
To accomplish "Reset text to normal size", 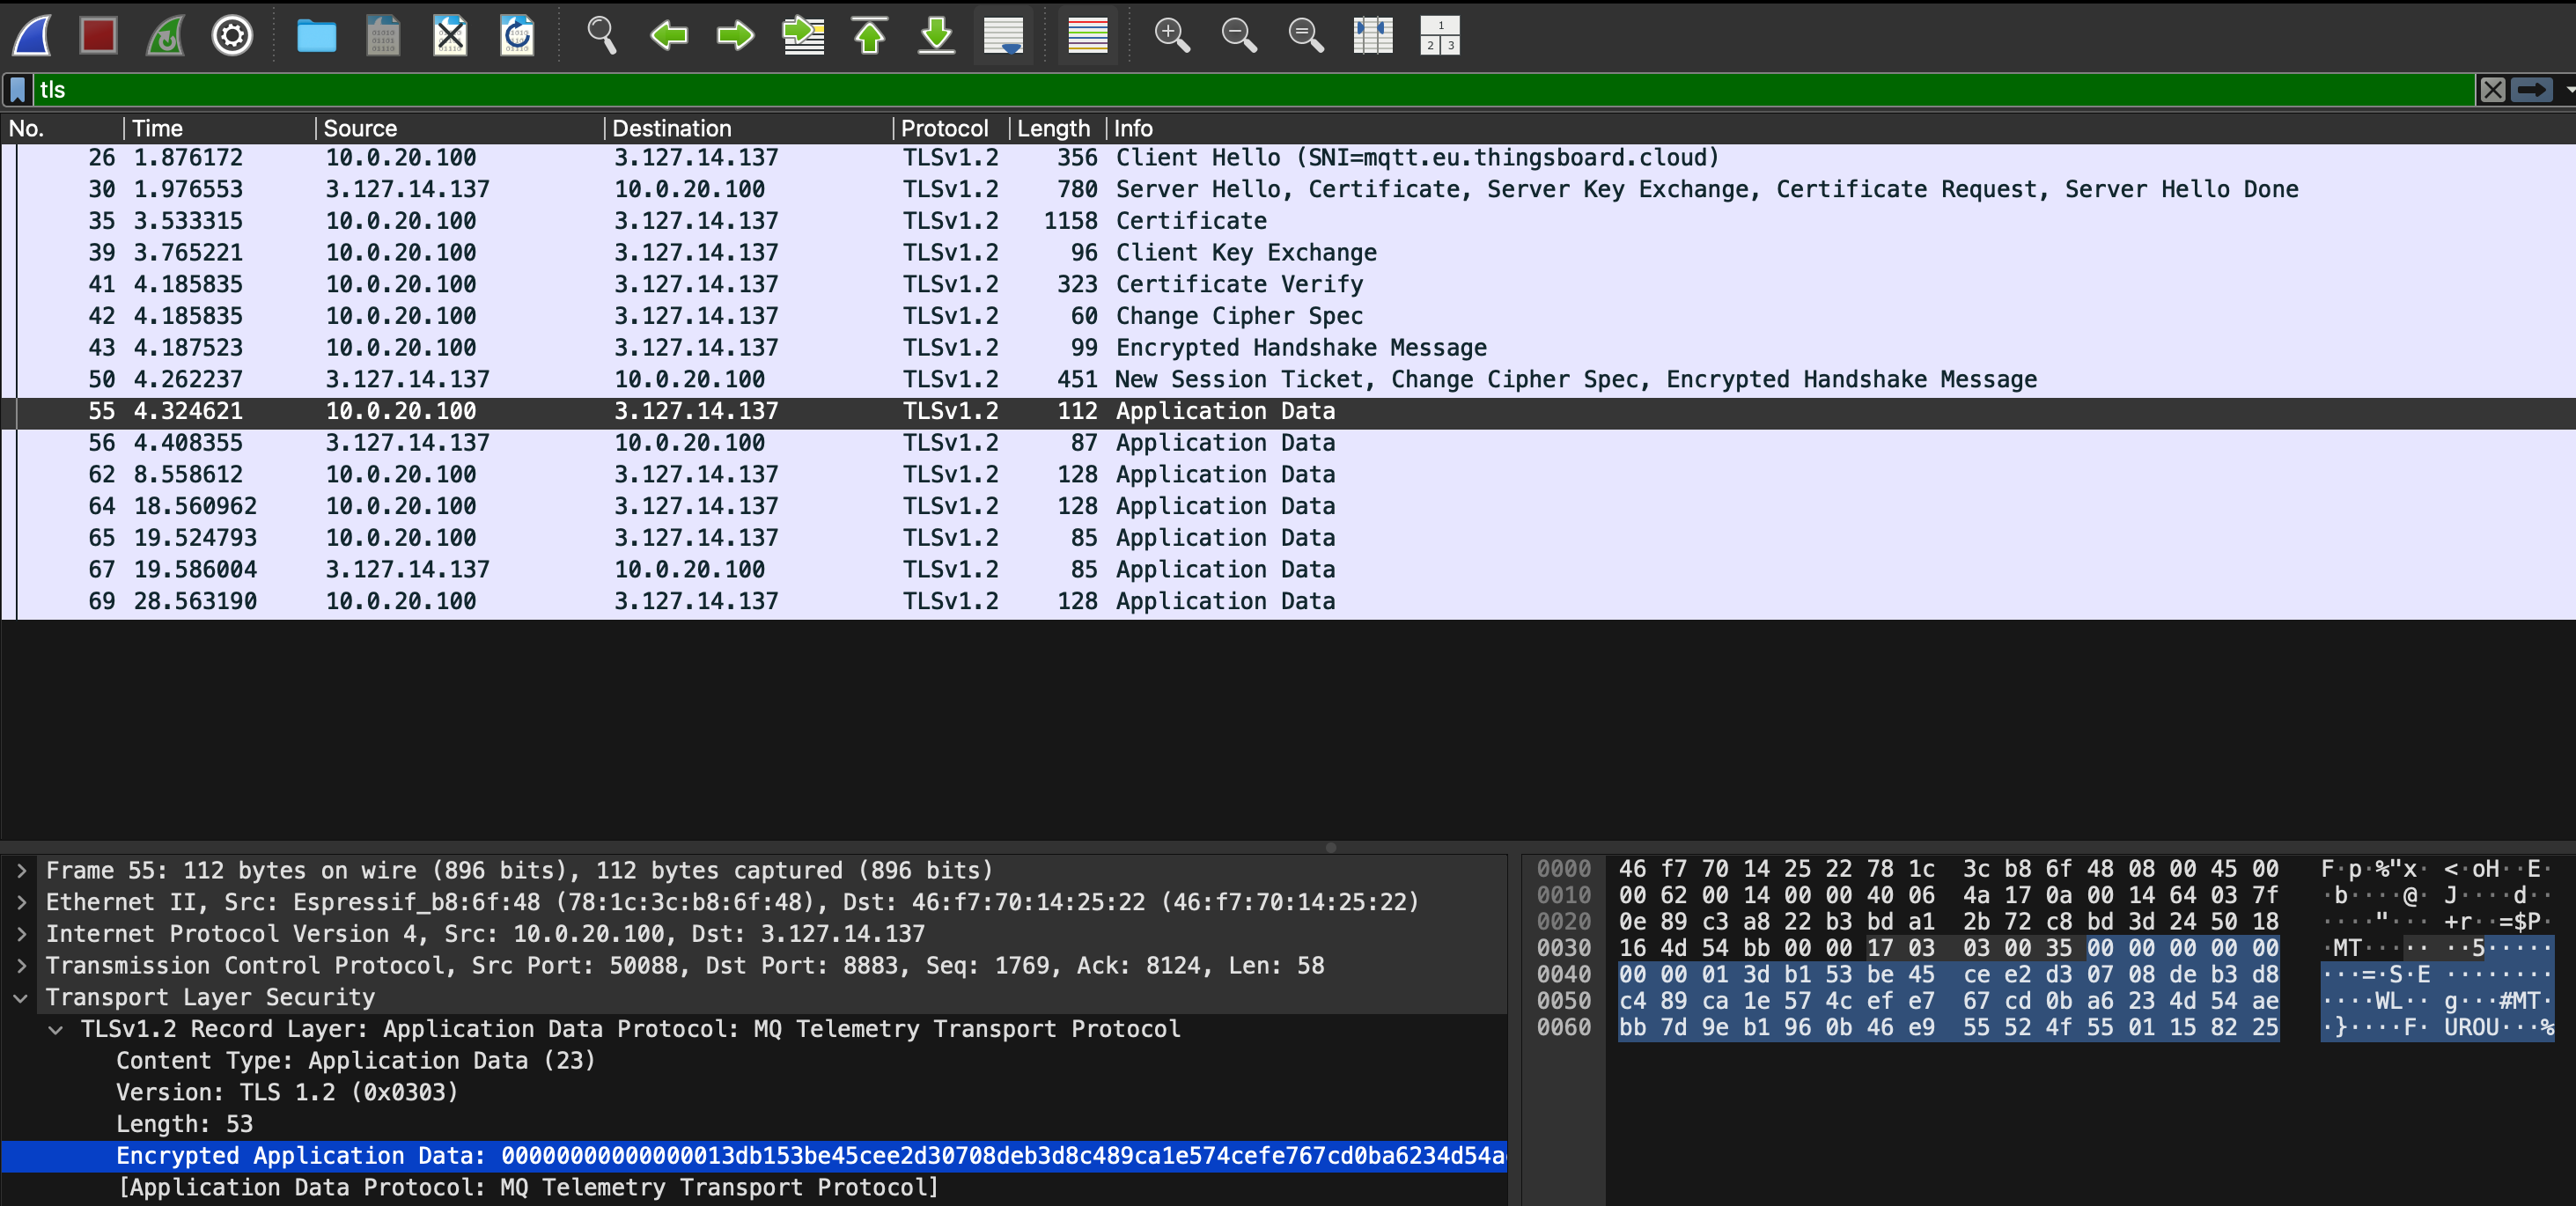I will point(1306,36).
